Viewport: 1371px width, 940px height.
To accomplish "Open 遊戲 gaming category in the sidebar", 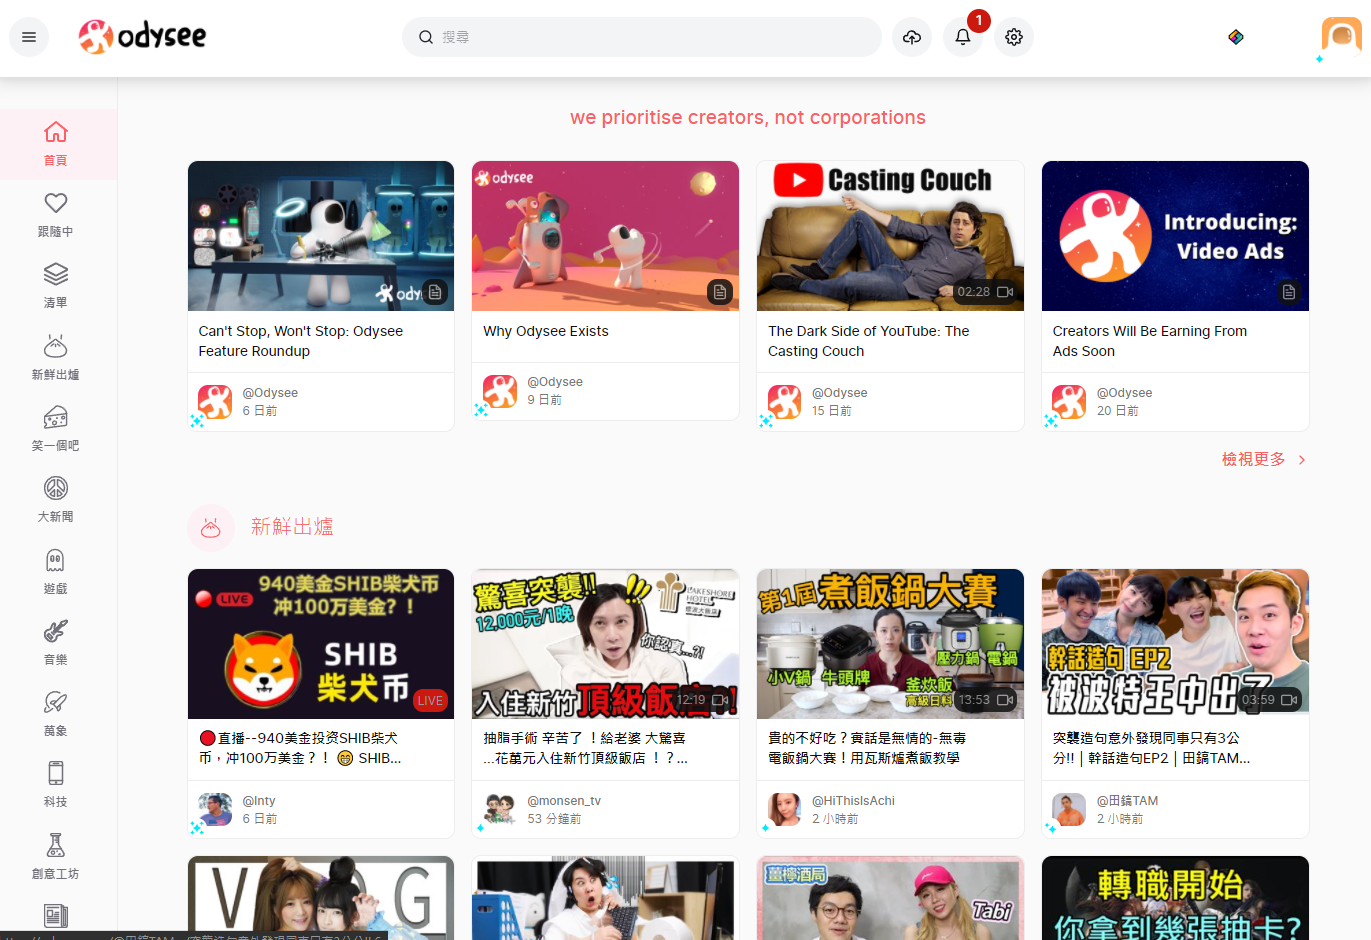I will [x=56, y=573].
